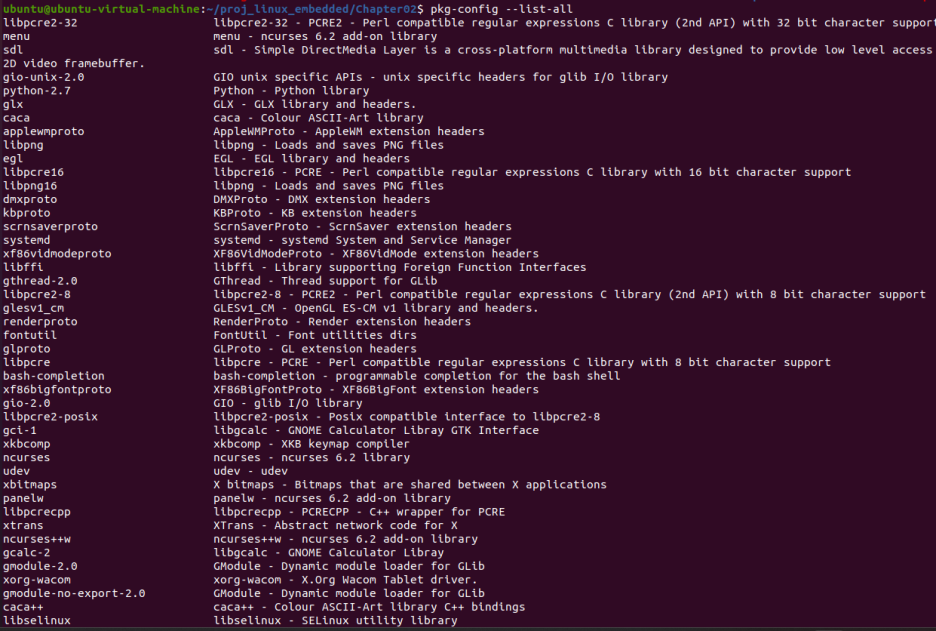936x631 pixels.
Task: Click the 'xf86bigfontproto' package name
Action: tap(57, 389)
